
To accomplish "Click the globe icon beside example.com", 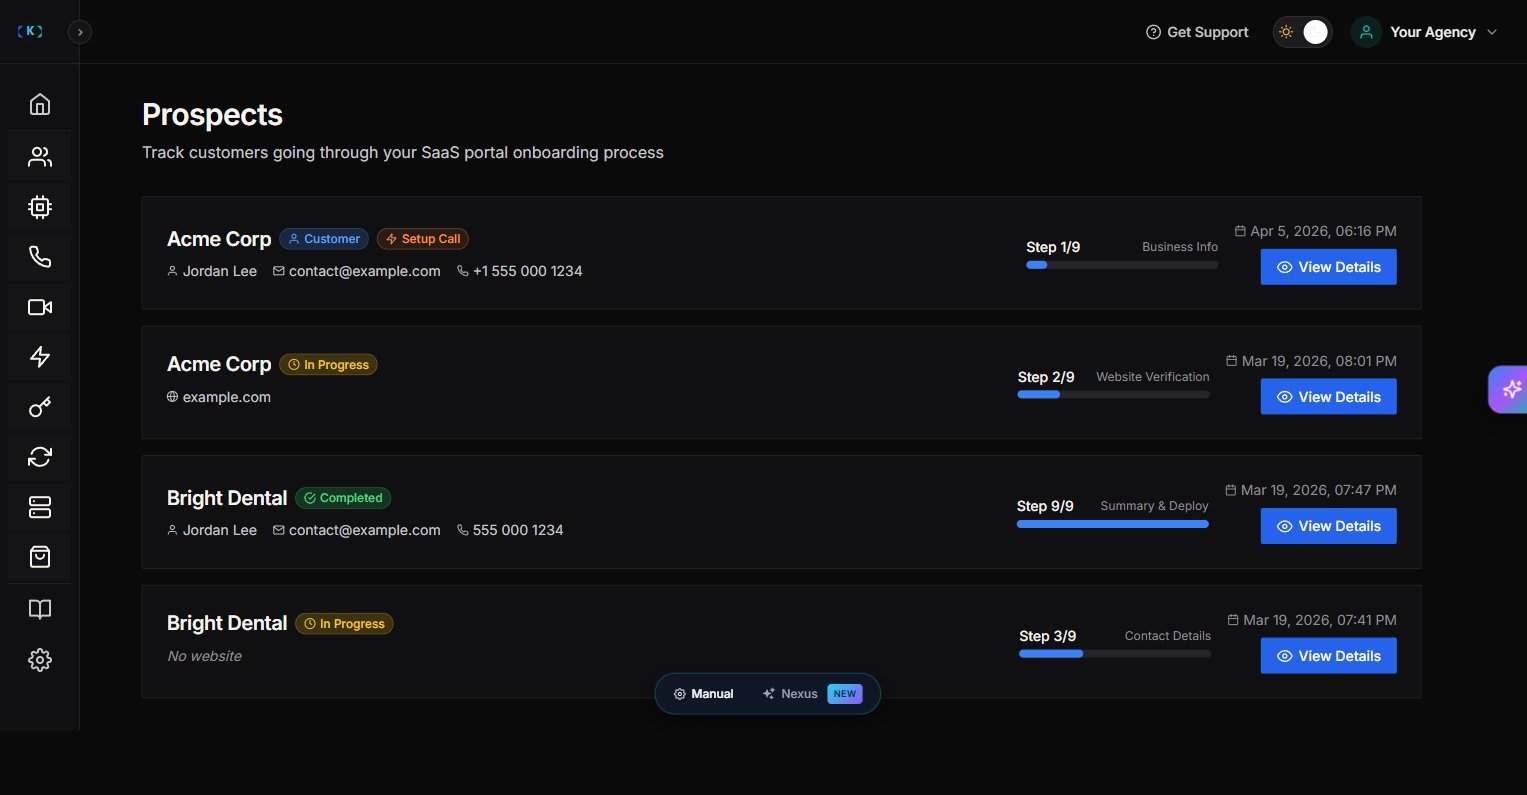I will (172, 397).
